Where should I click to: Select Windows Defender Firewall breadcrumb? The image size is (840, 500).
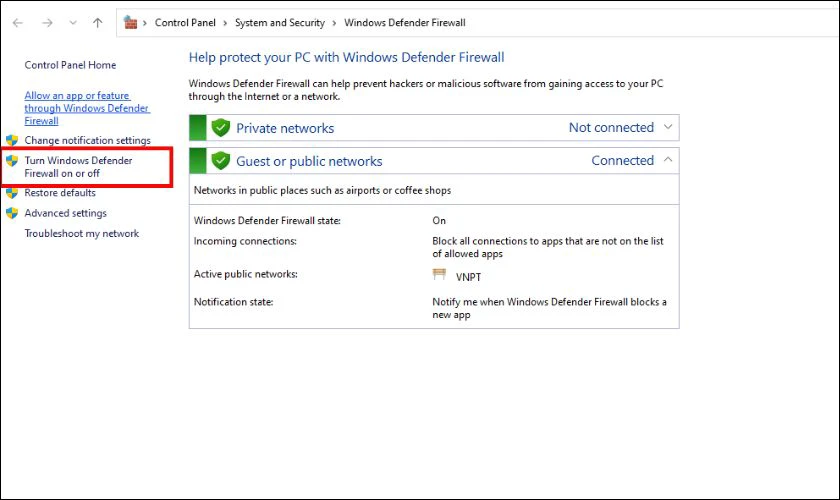pos(404,23)
